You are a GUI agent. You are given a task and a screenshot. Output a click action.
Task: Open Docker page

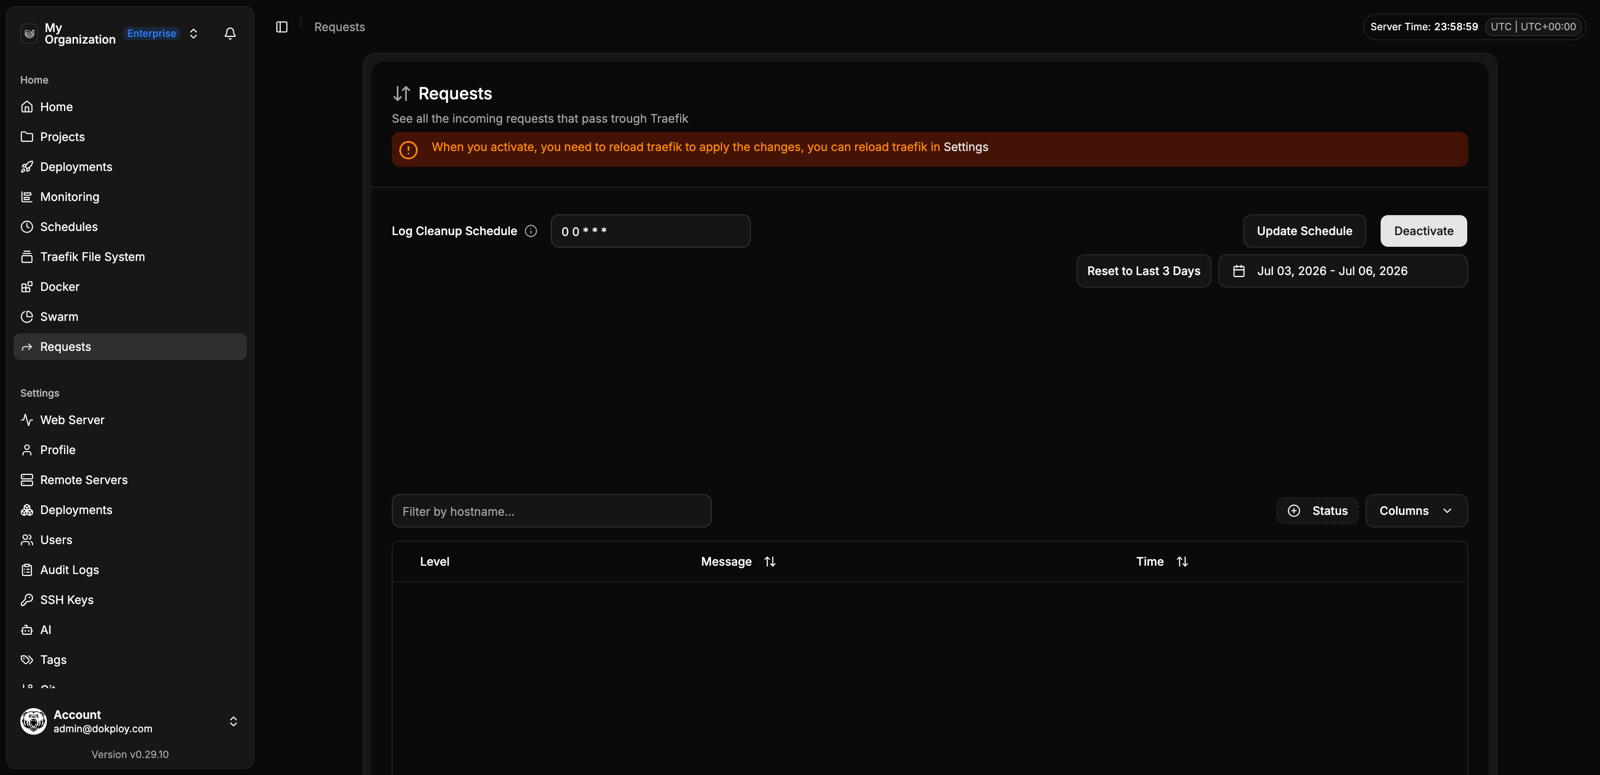130,287
